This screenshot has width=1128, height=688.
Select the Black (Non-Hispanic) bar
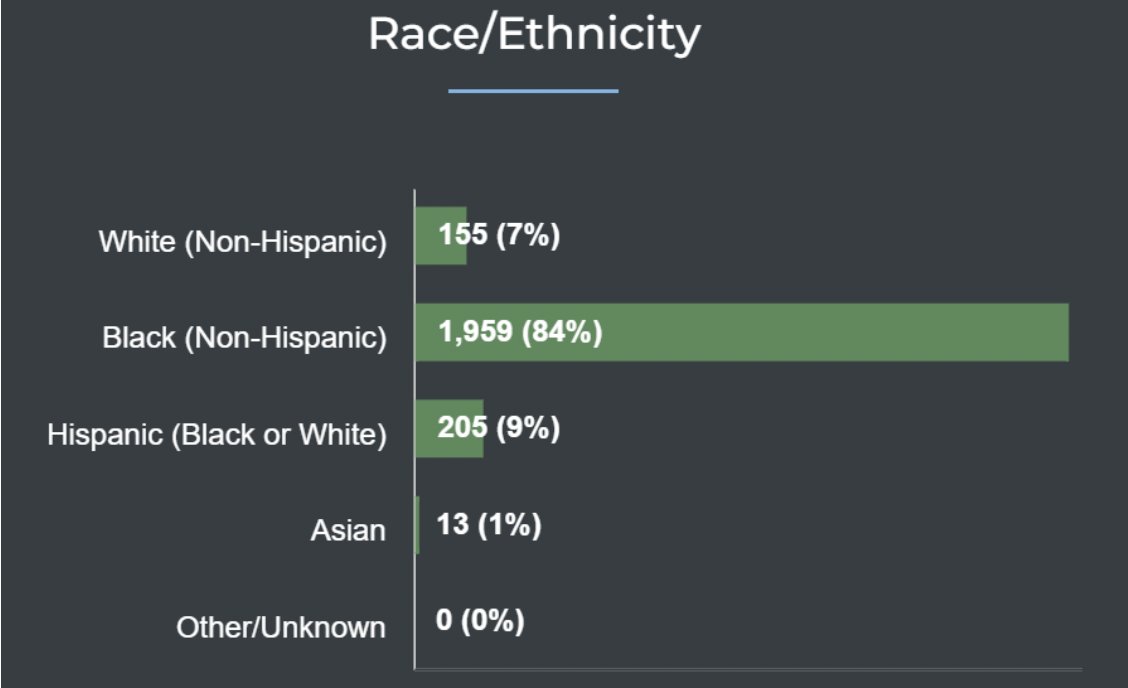(742, 332)
